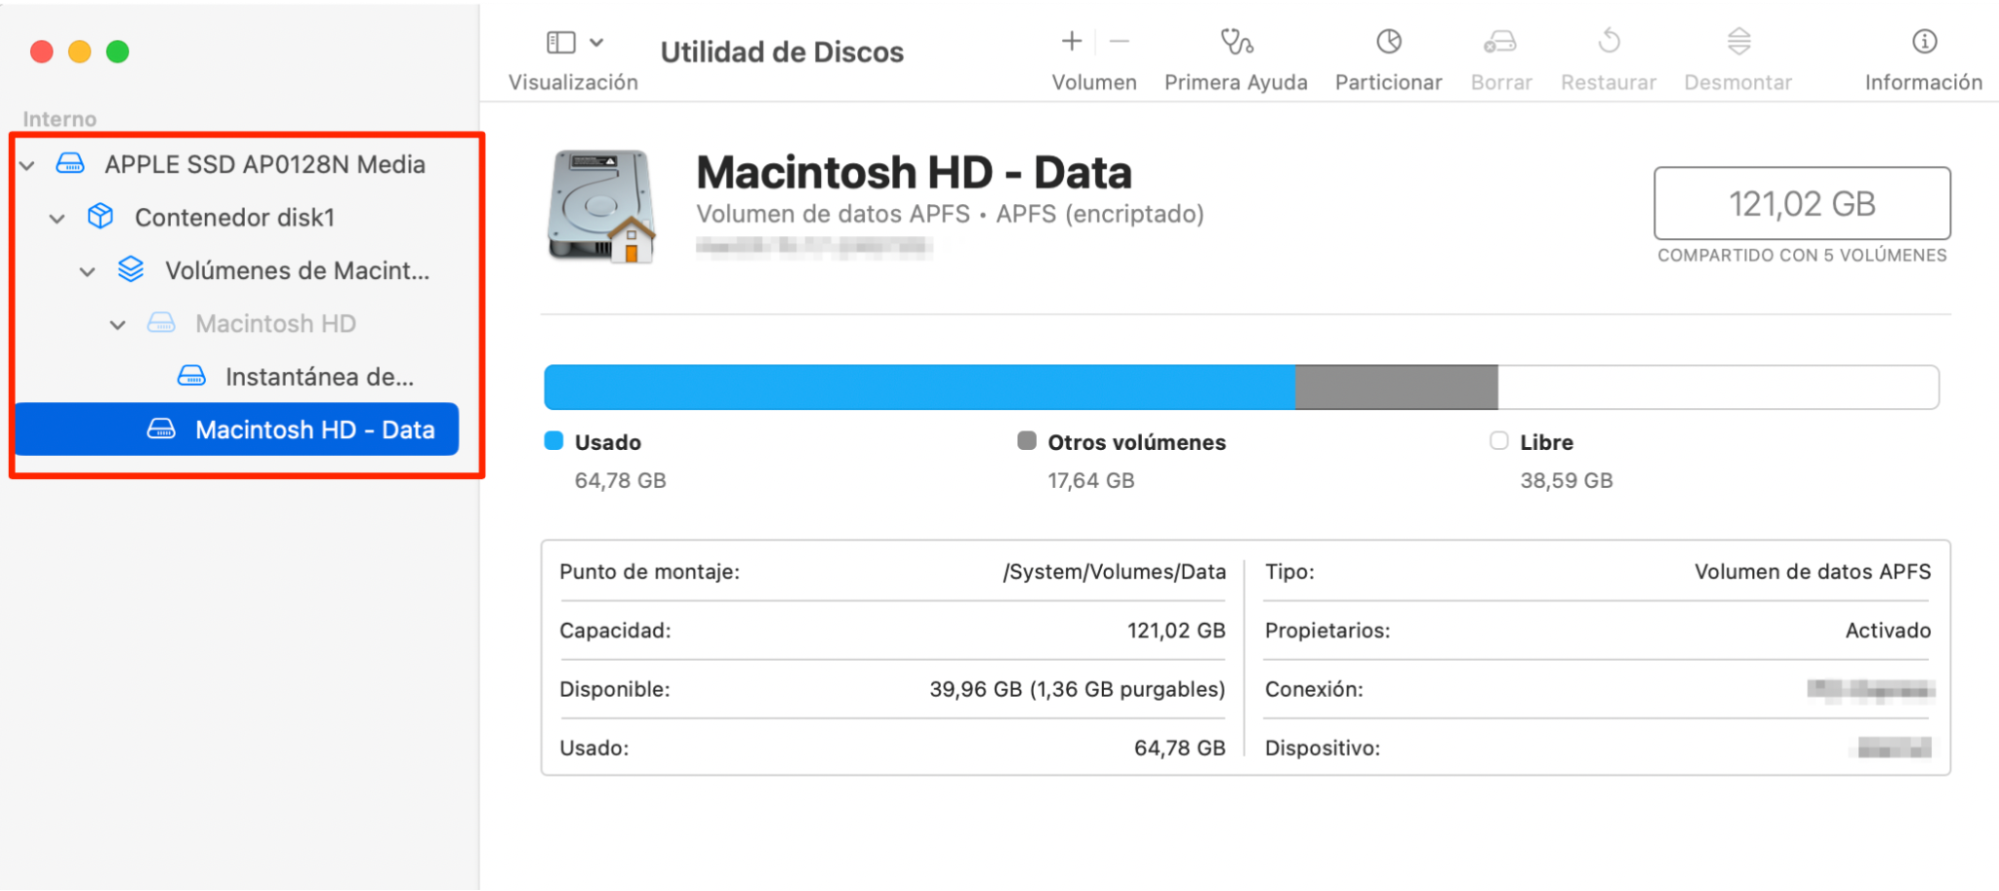The image size is (1999, 891).
Task: Click the 38,59 GB free value
Action: [x=1566, y=481]
